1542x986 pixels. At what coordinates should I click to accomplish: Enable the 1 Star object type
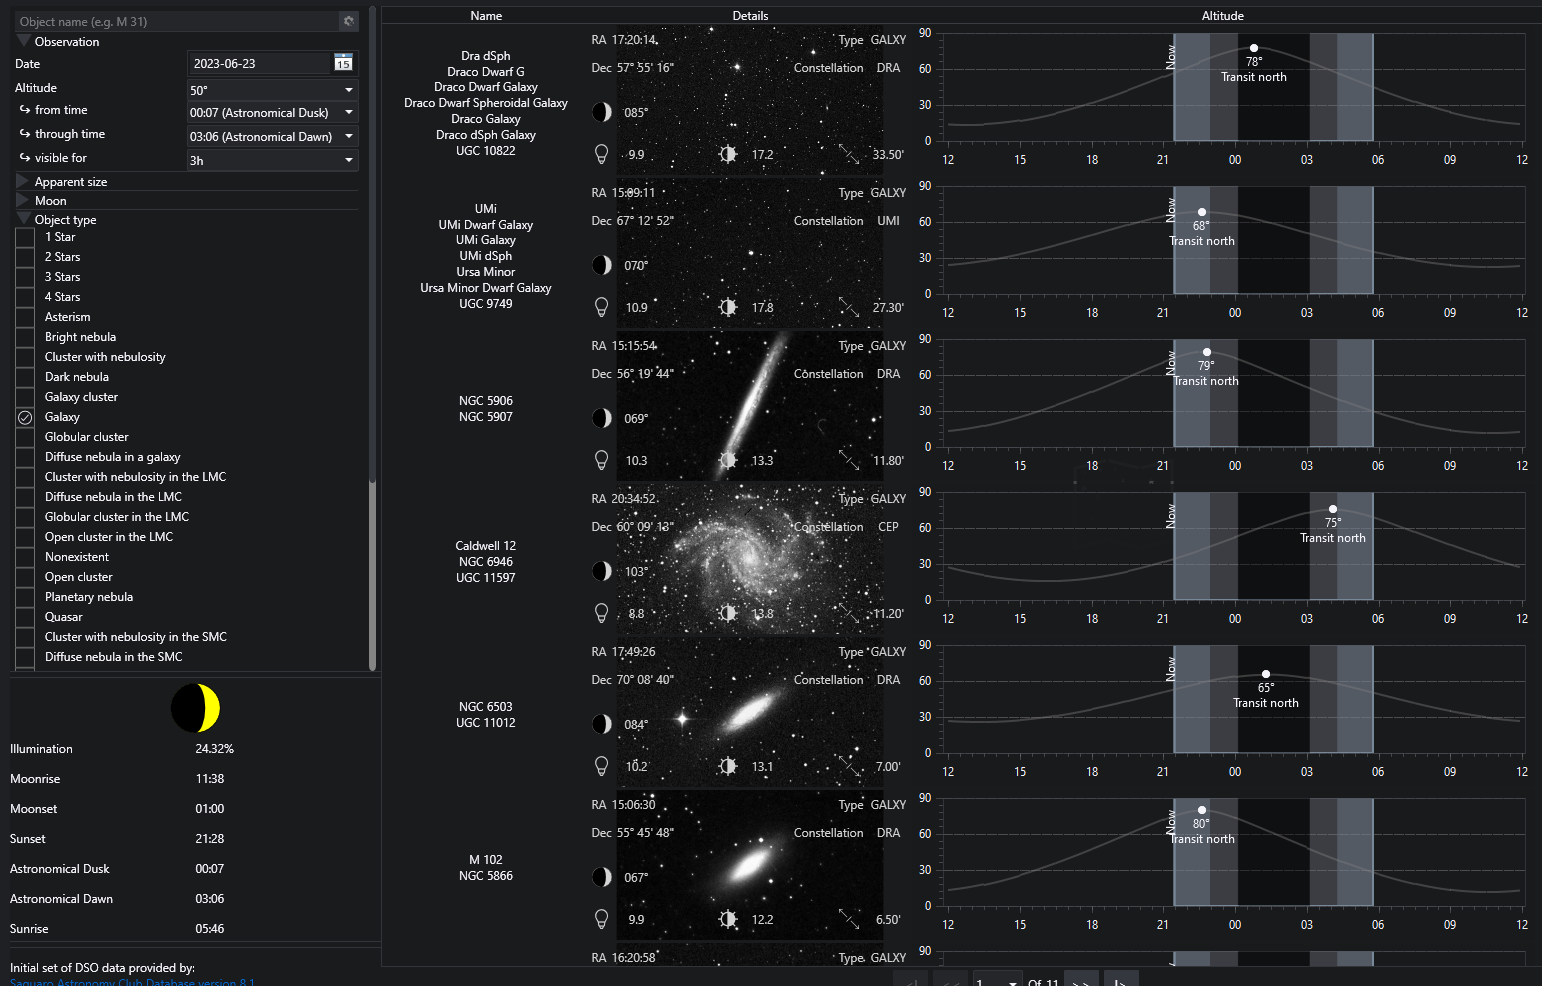click(25, 237)
